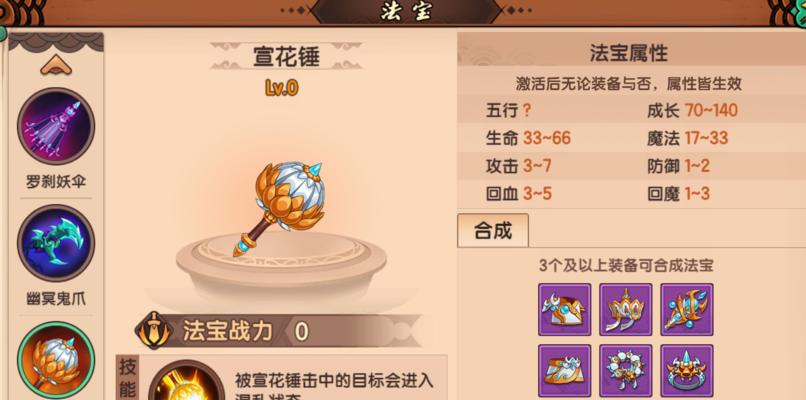Choose the spiked ring equipment slot
The image size is (806, 400).
687,371
